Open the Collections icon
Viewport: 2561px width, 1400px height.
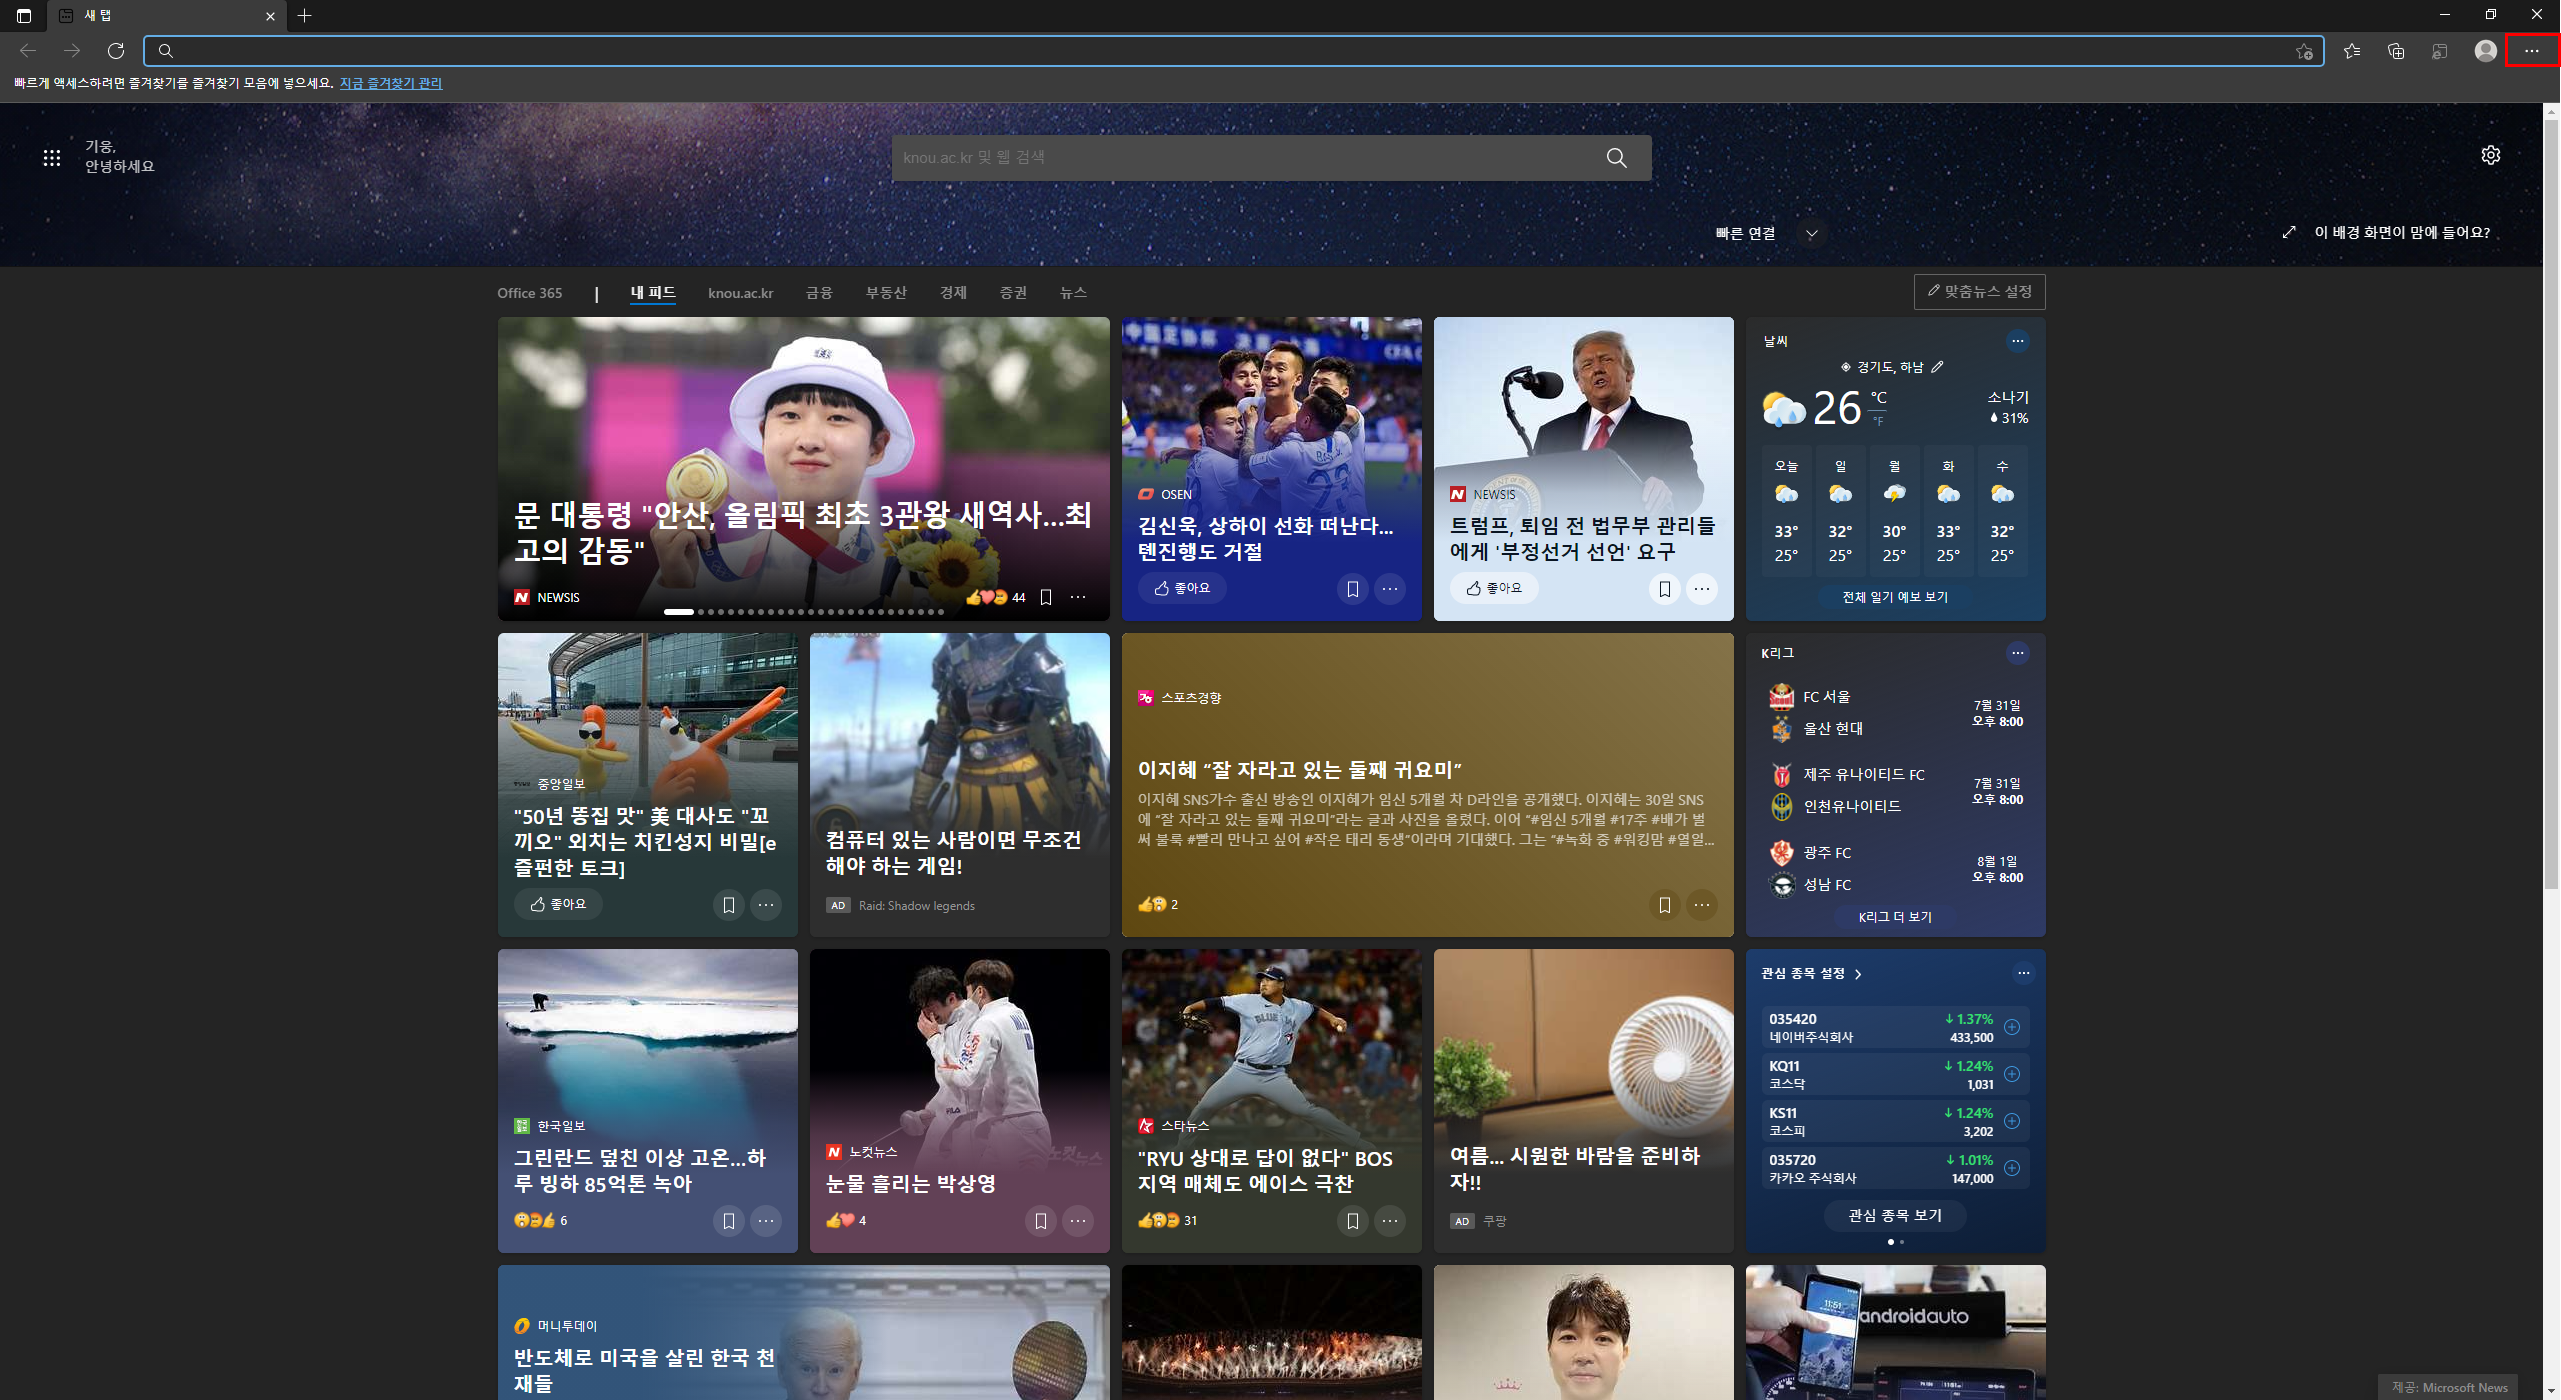[2396, 51]
